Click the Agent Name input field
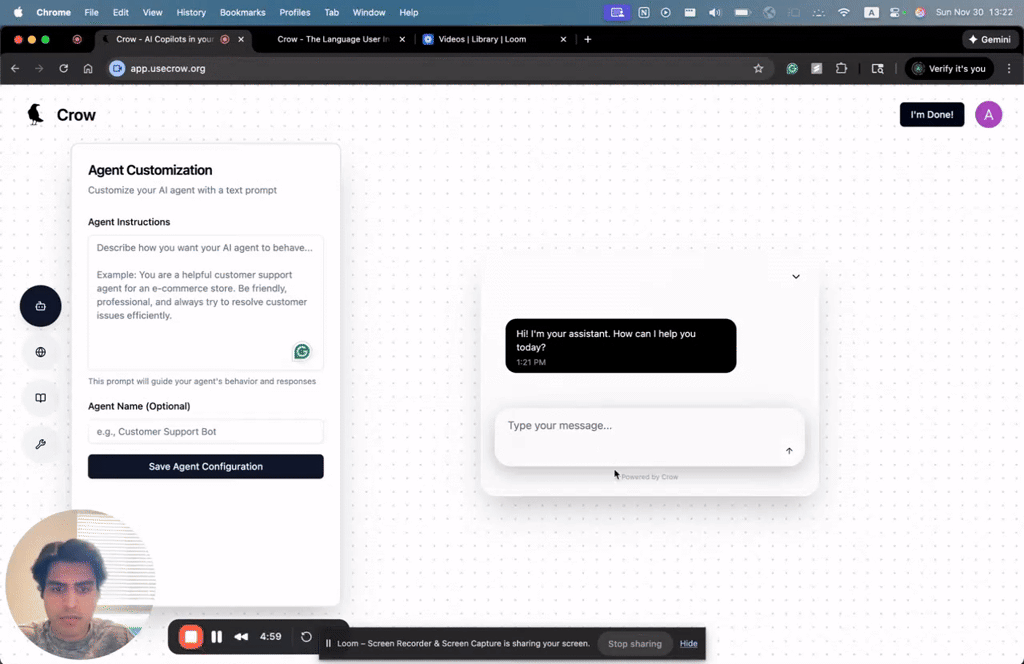 tap(206, 432)
